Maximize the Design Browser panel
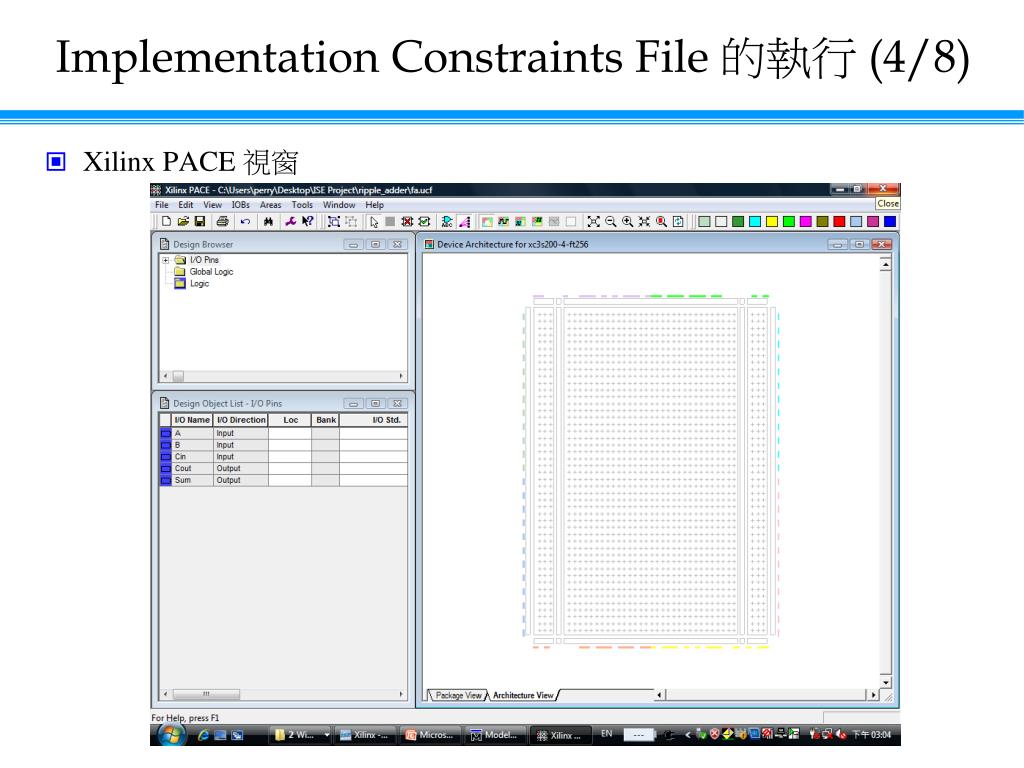The width and height of the screenshot is (1024, 768). [x=376, y=245]
